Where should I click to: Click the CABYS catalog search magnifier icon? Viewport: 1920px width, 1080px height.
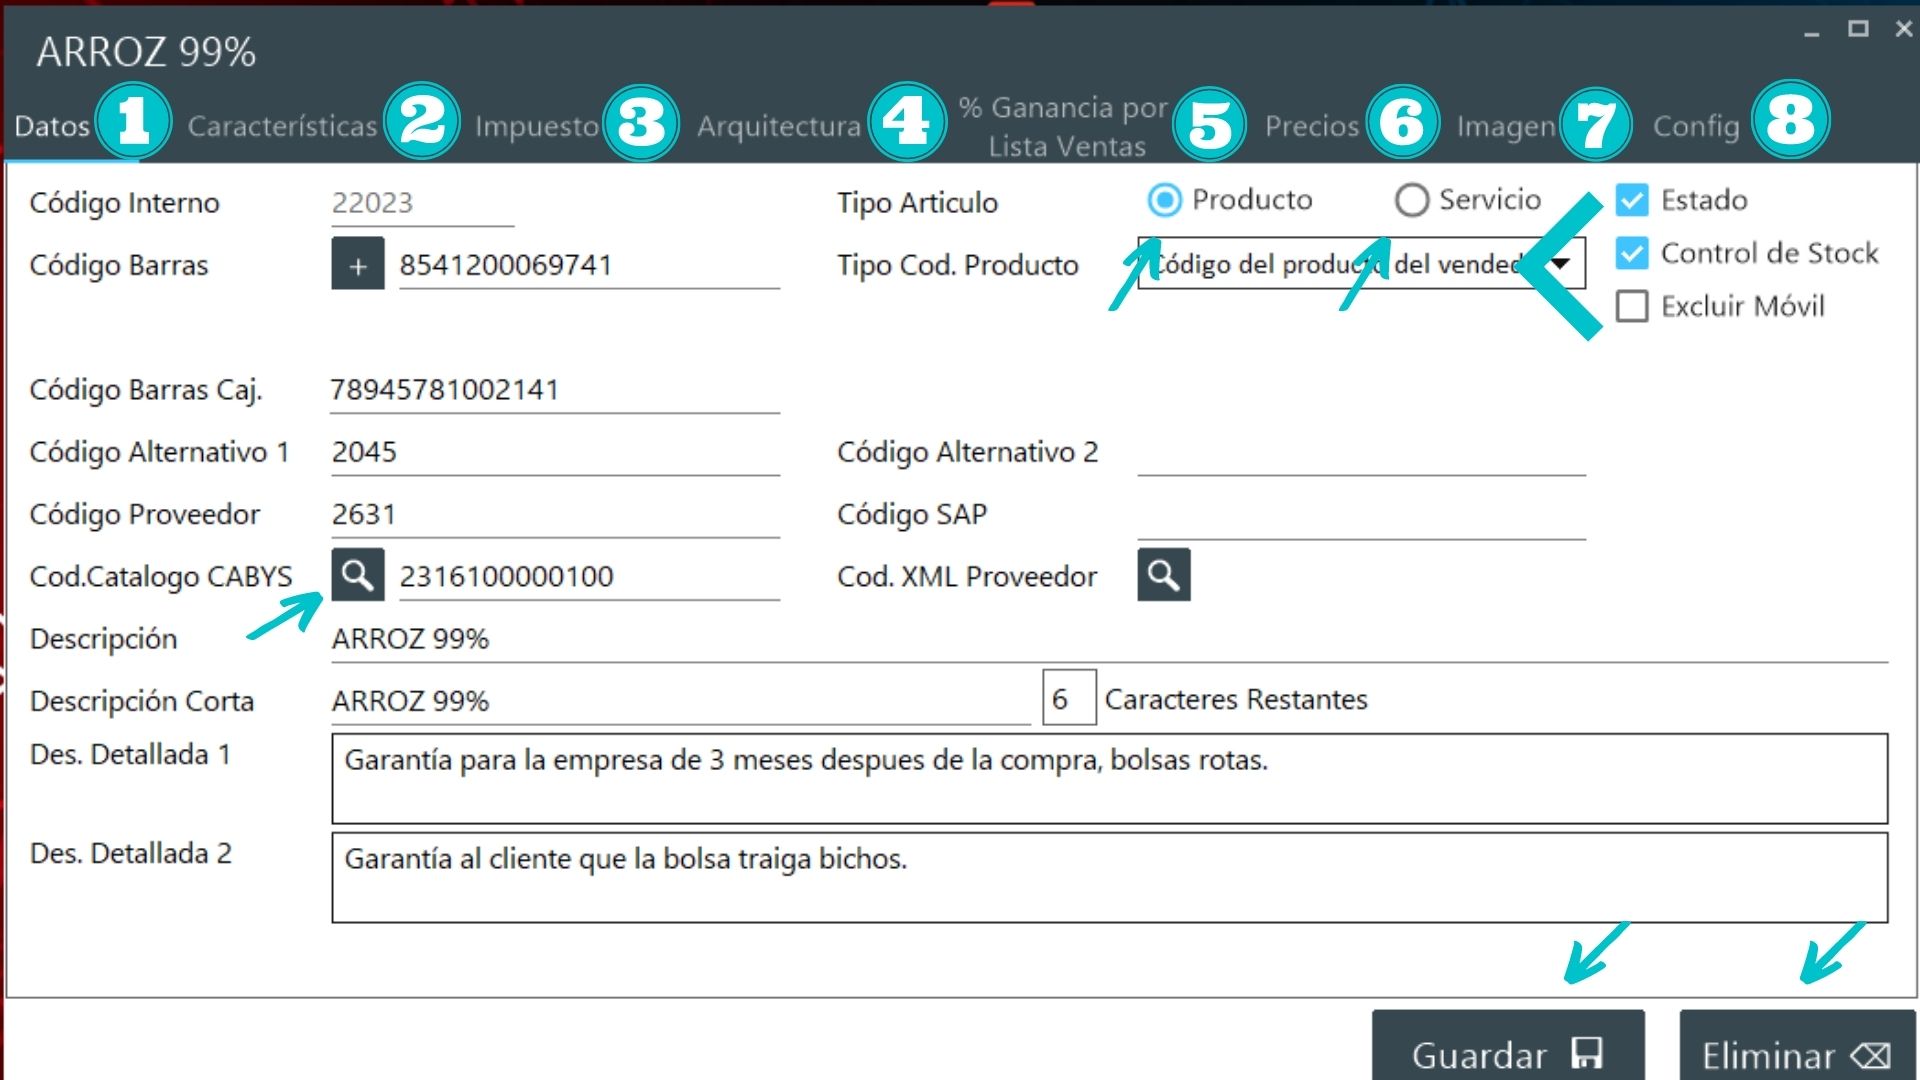(x=357, y=575)
